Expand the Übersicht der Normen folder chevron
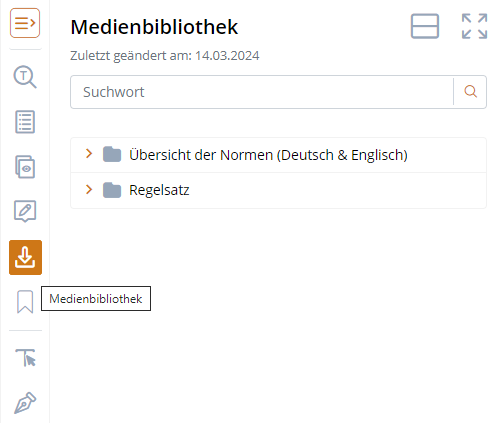Viewport: 503px width, 423px height. [89, 154]
